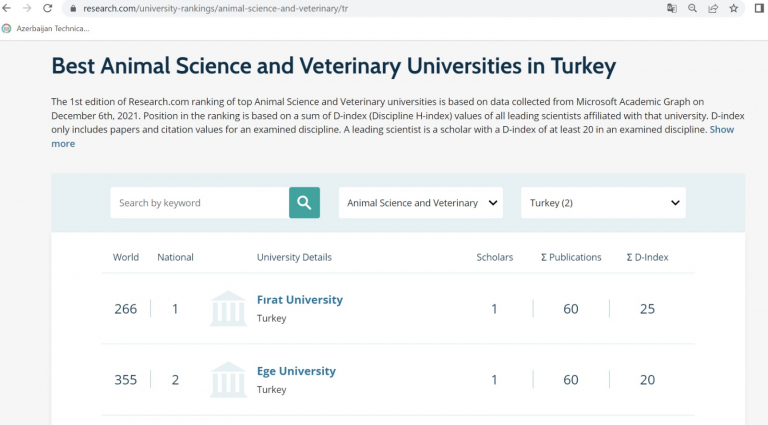The height and width of the screenshot is (425, 768).
Task: Click the National column header
Action: [x=175, y=257]
